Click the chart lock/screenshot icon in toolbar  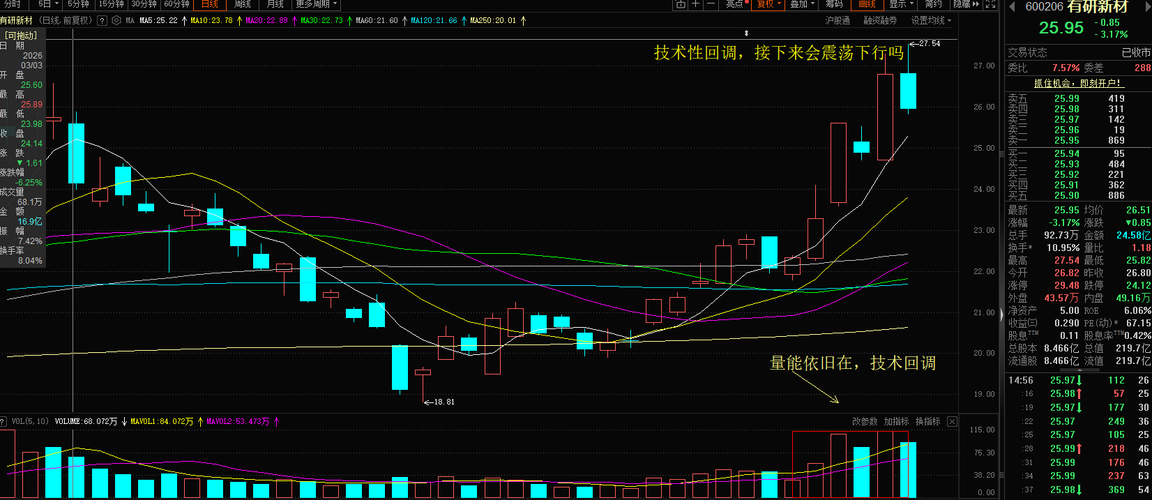click(681, 4)
